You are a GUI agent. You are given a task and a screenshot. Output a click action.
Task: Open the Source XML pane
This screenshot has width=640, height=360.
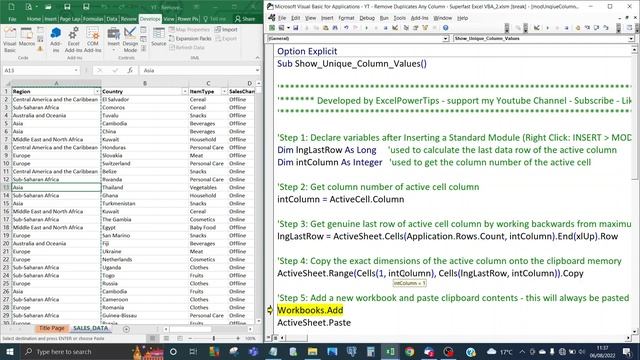click(x=158, y=37)
